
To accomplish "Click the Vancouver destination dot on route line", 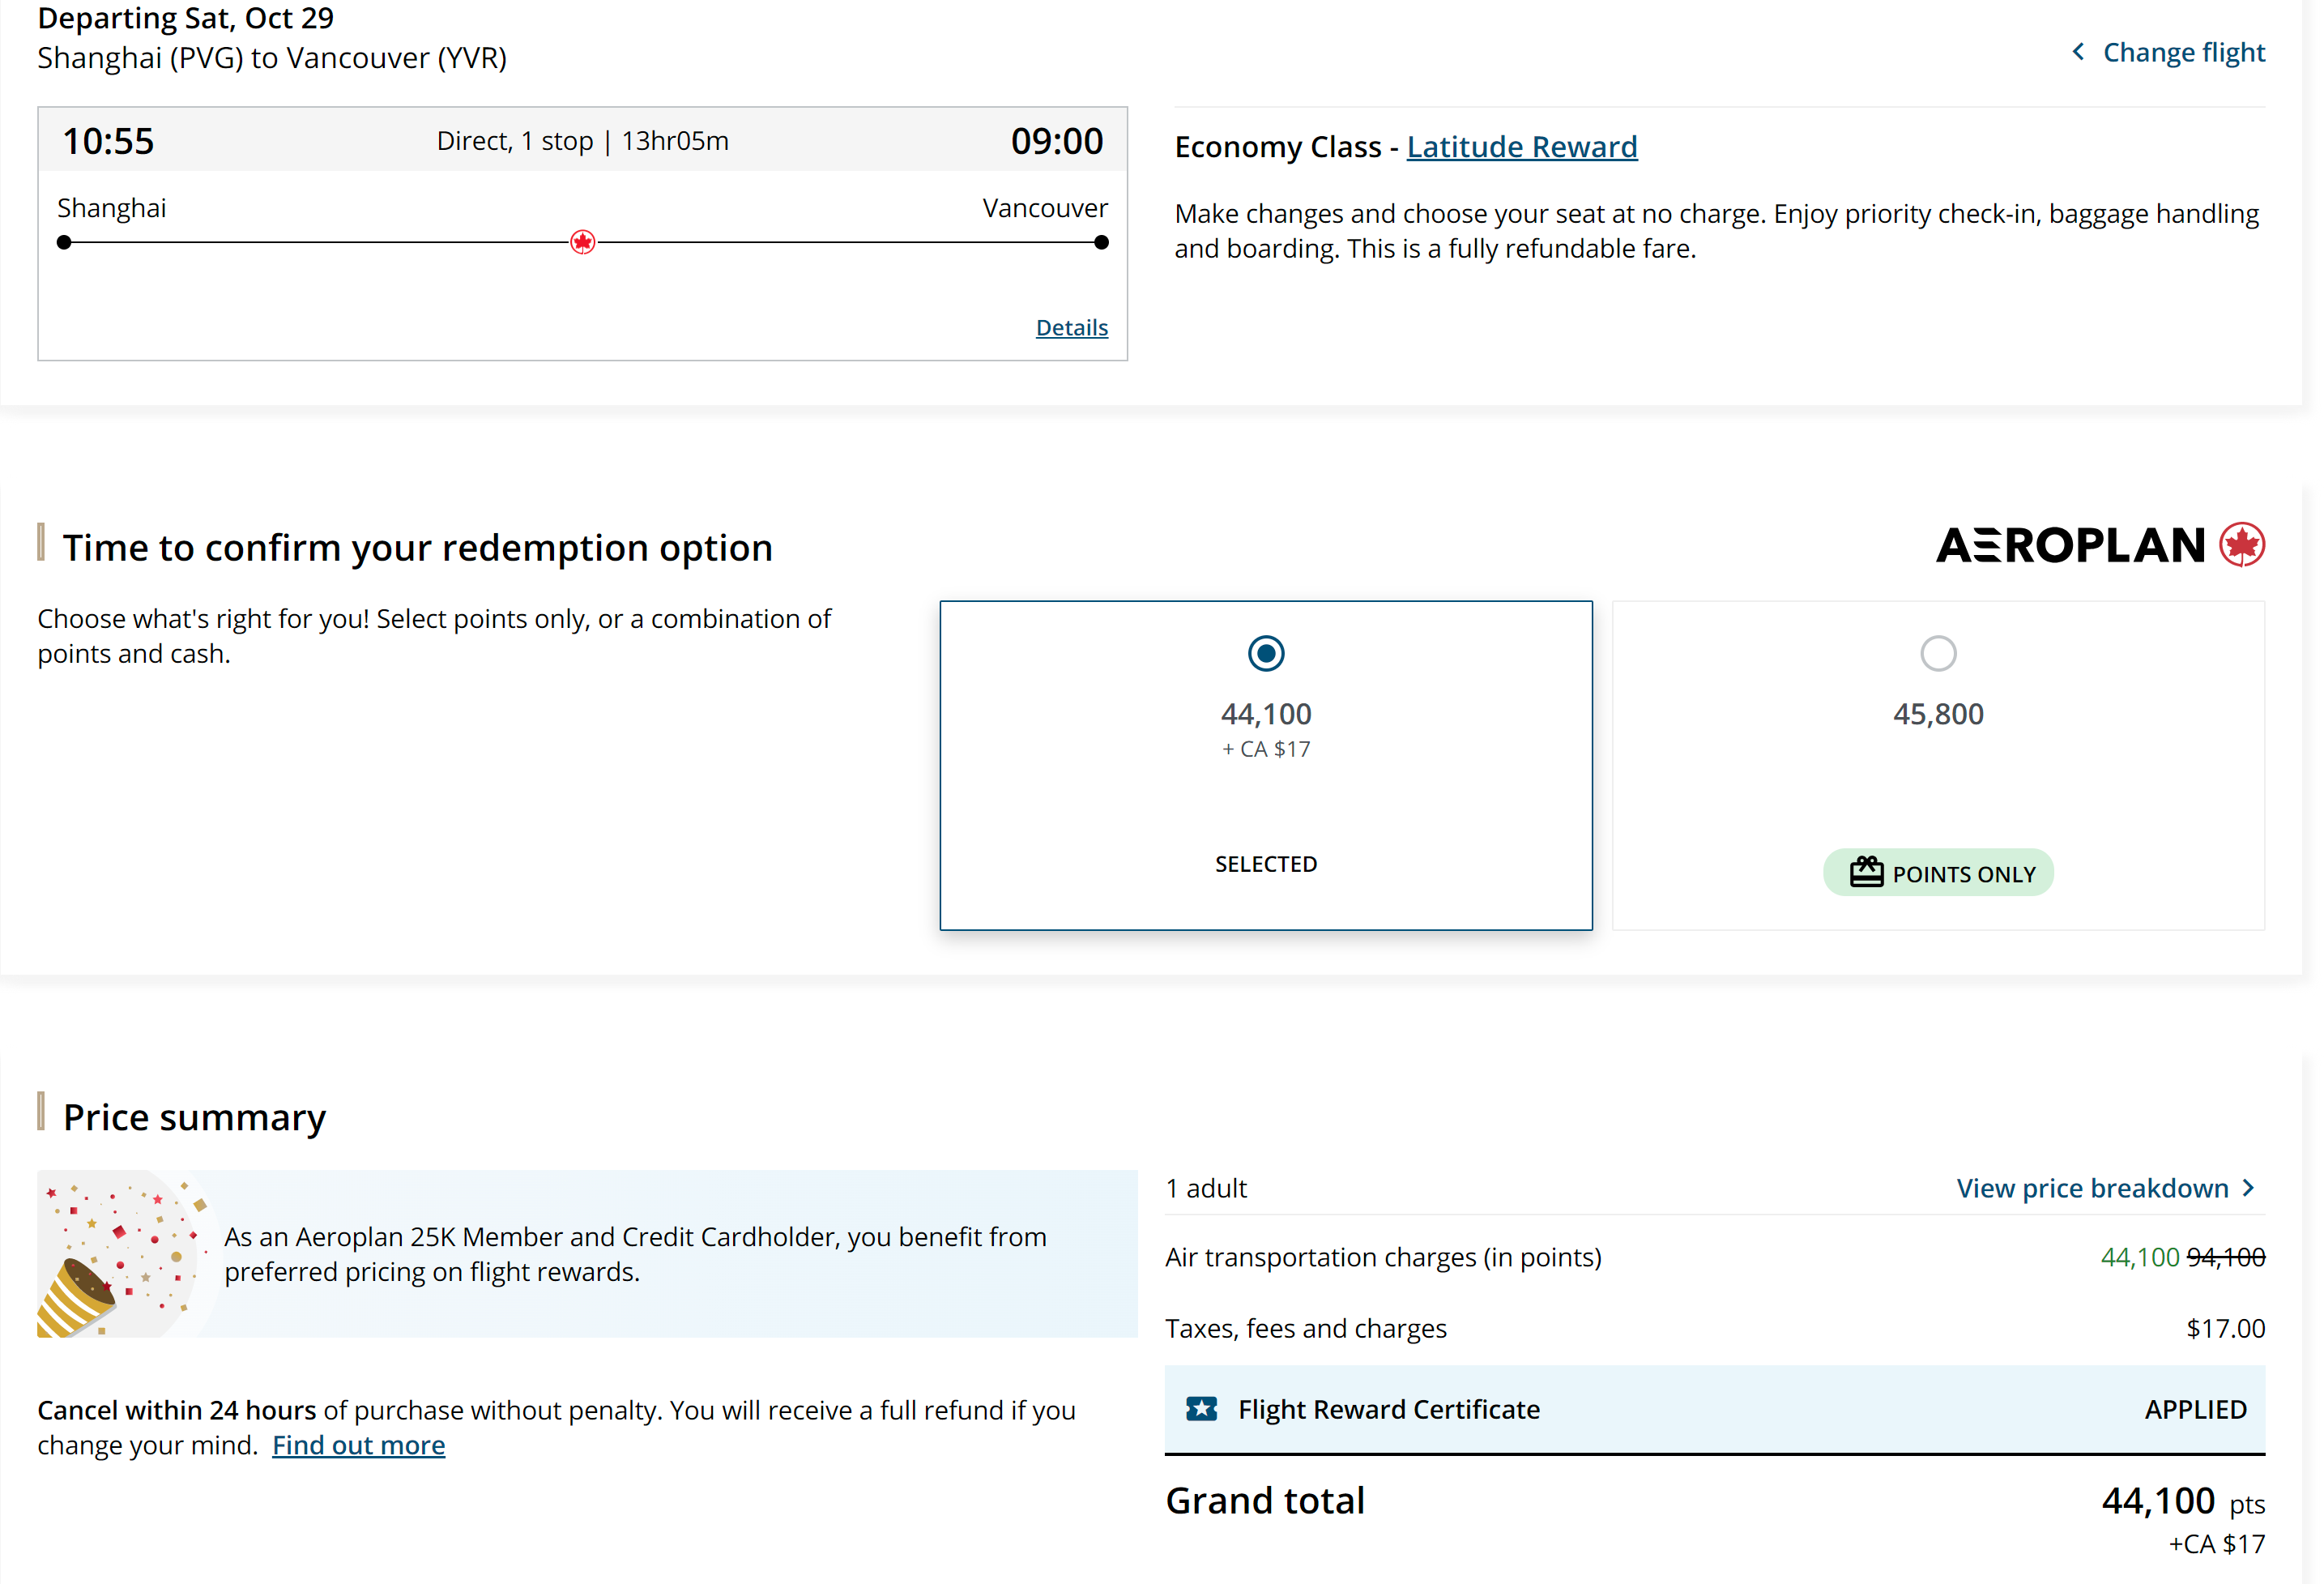I will 1101,242.
